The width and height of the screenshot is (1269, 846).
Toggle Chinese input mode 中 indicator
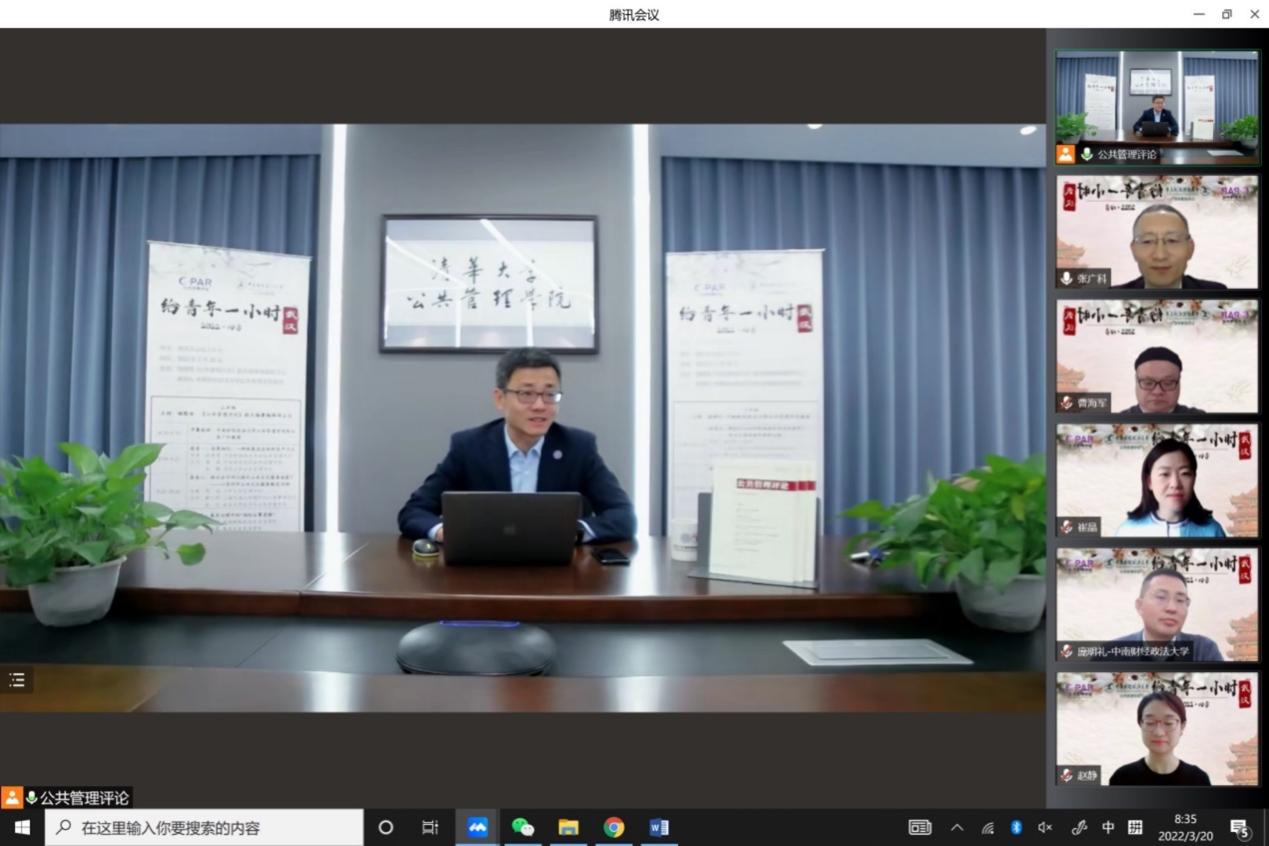coord(1108,827)
